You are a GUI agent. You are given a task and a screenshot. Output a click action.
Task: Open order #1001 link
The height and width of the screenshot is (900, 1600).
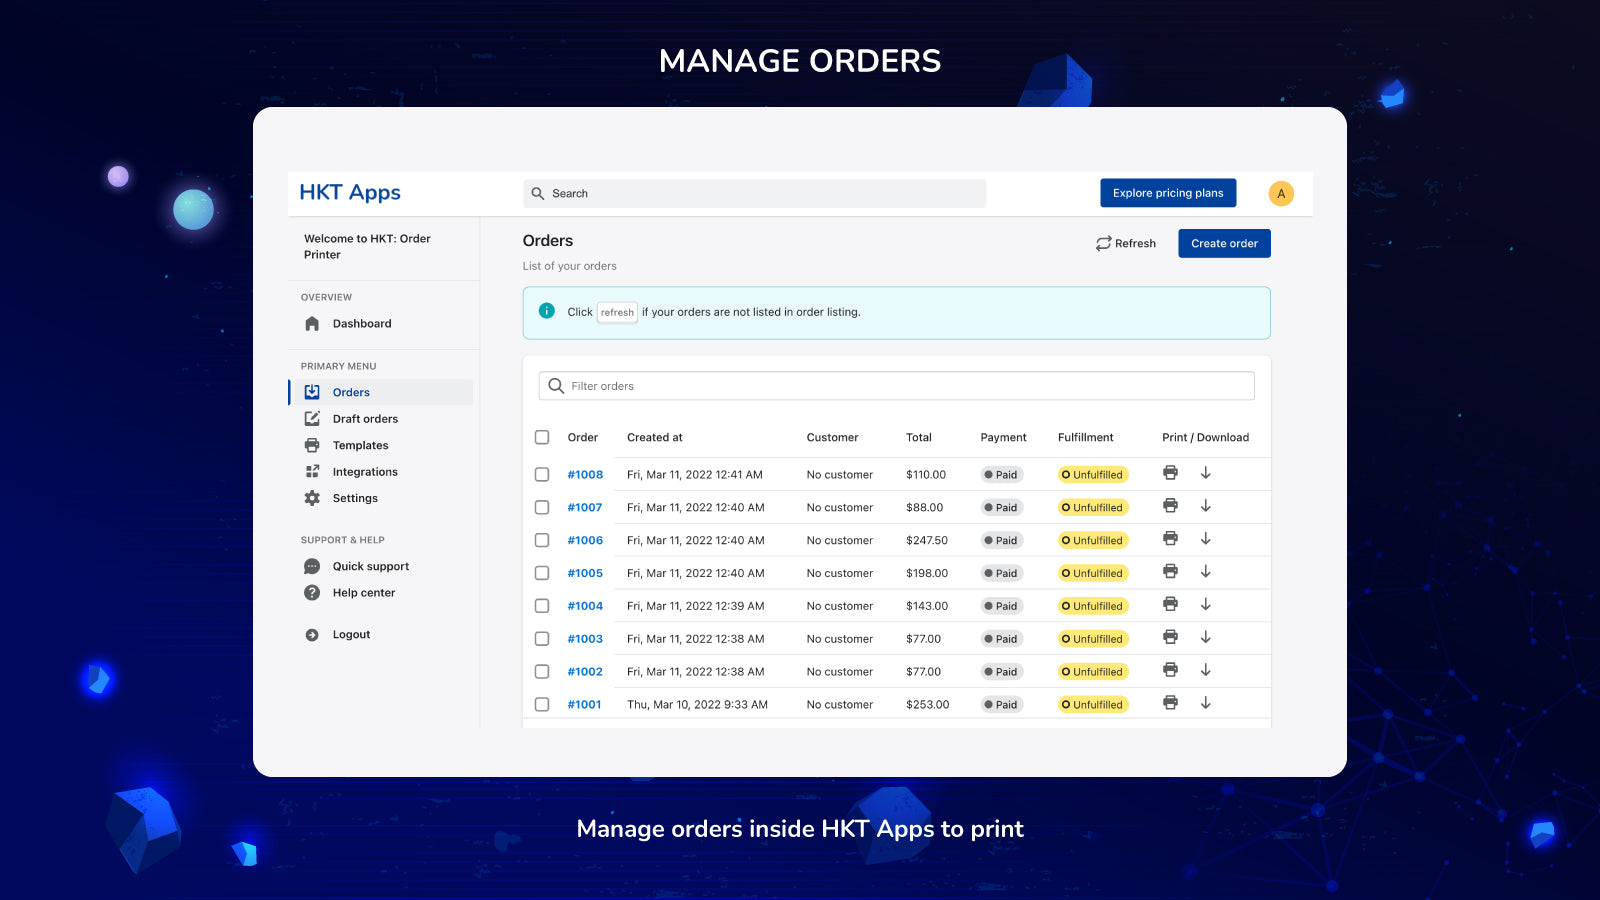coord(584,705)
